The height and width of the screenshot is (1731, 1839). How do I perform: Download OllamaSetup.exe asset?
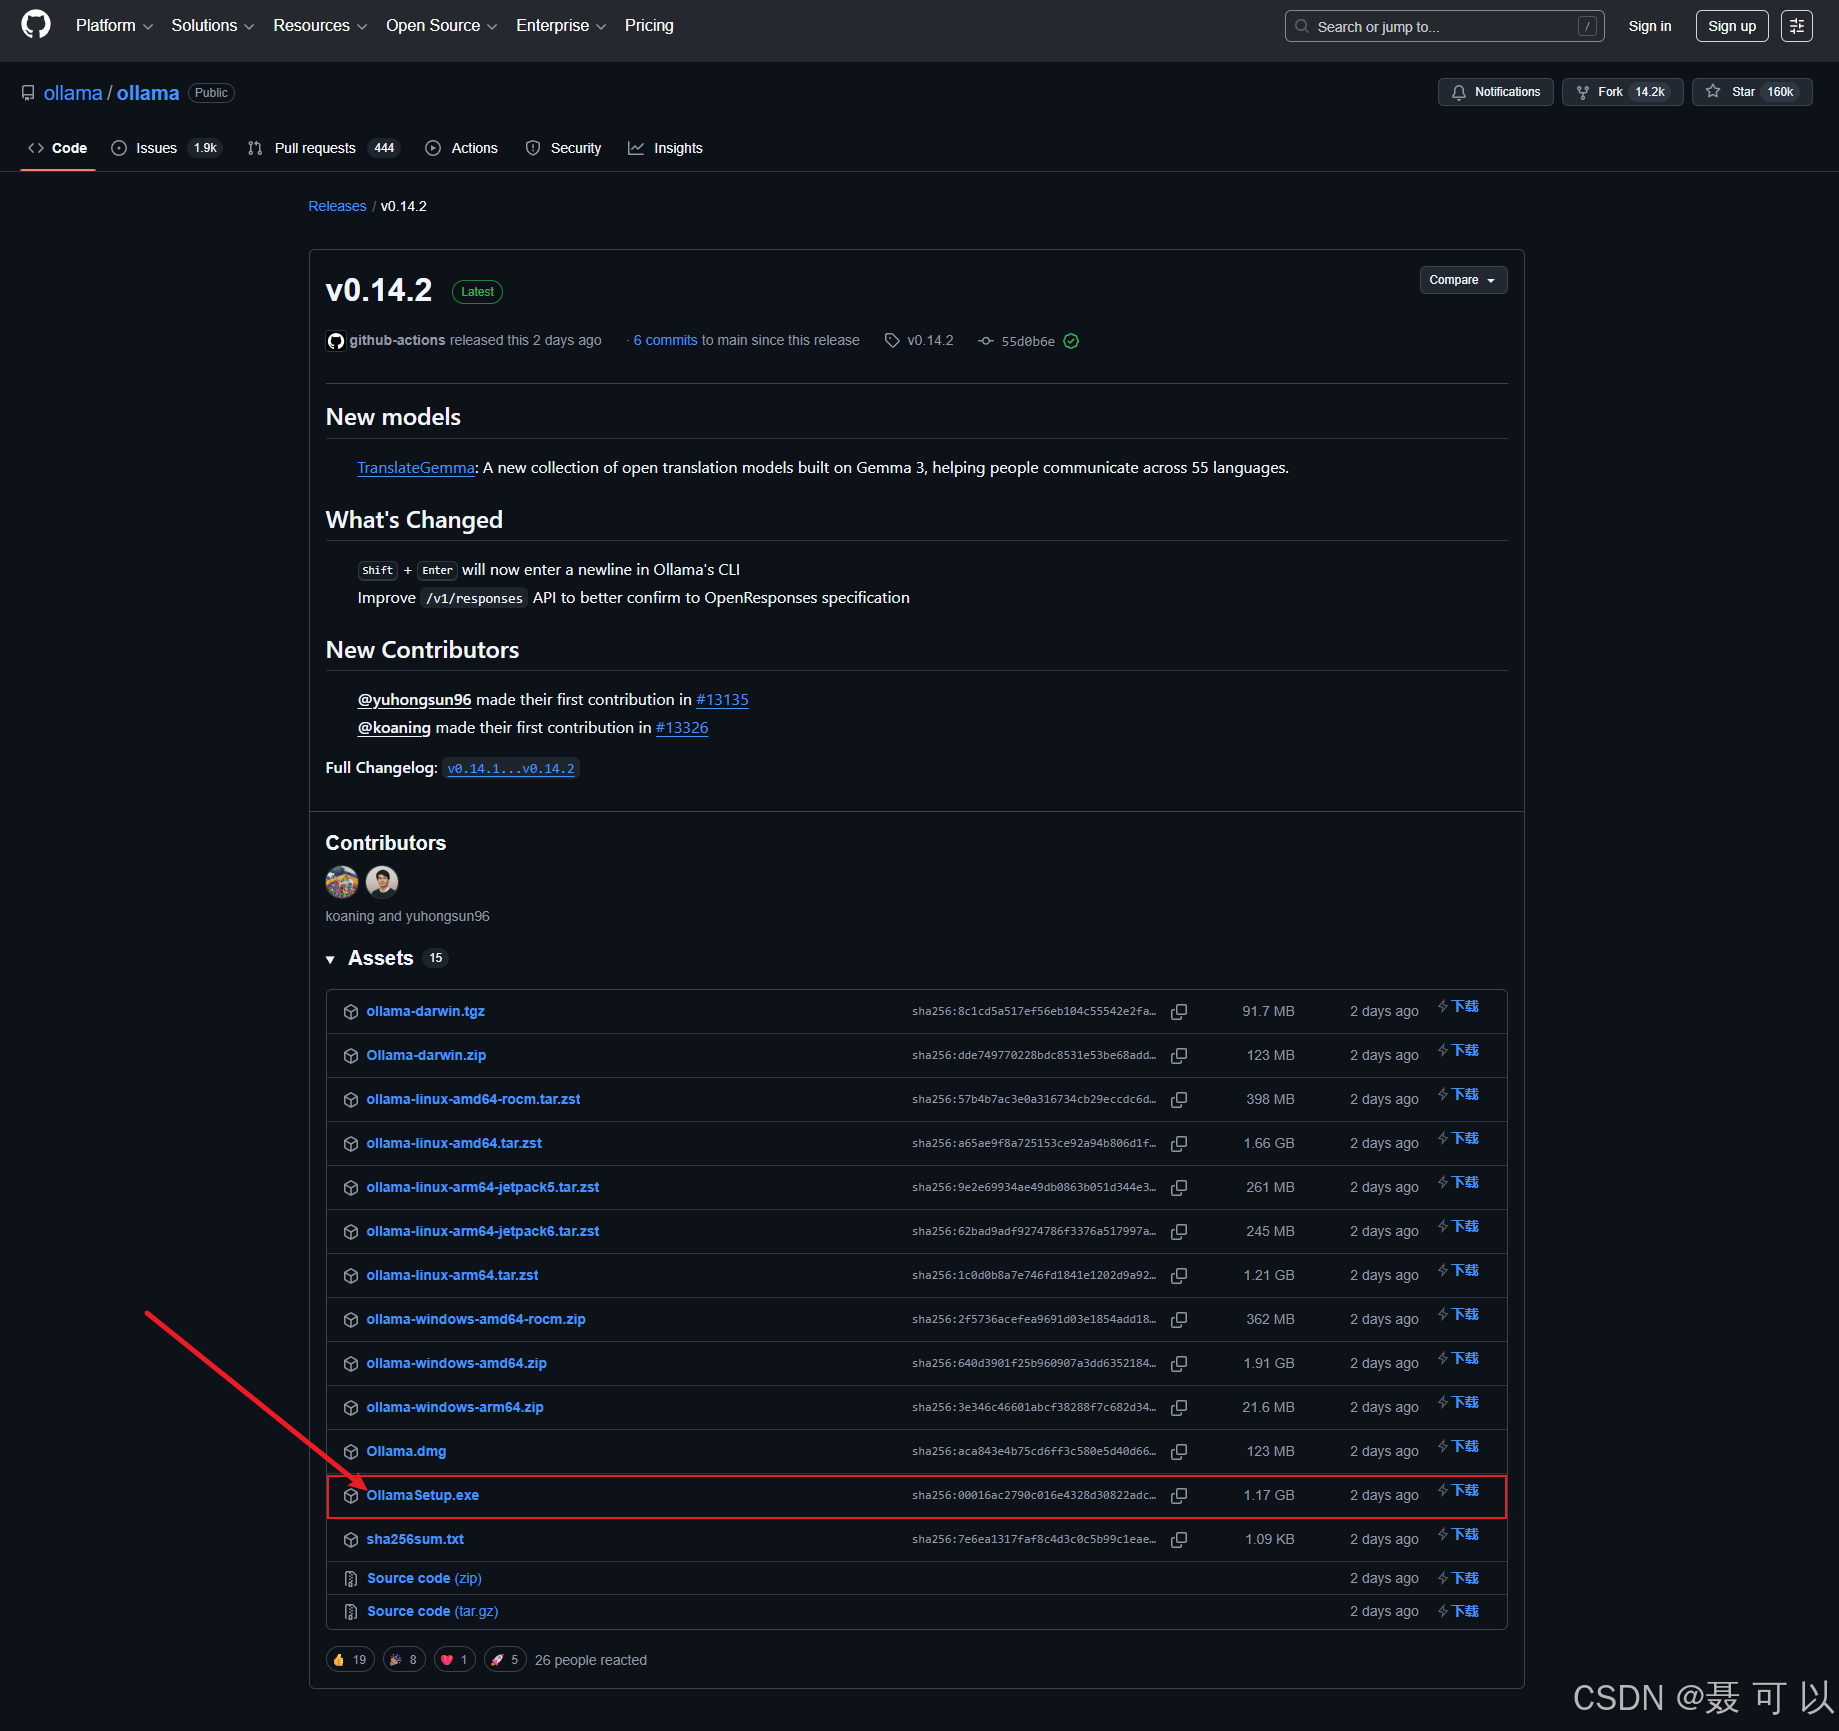point(422,1496)
